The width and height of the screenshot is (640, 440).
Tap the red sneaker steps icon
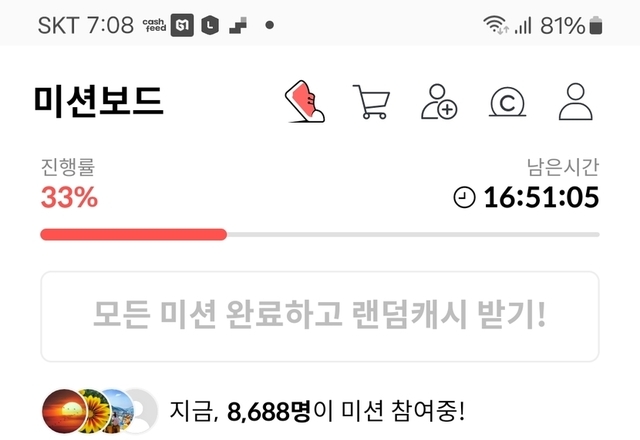coord(304,101)
